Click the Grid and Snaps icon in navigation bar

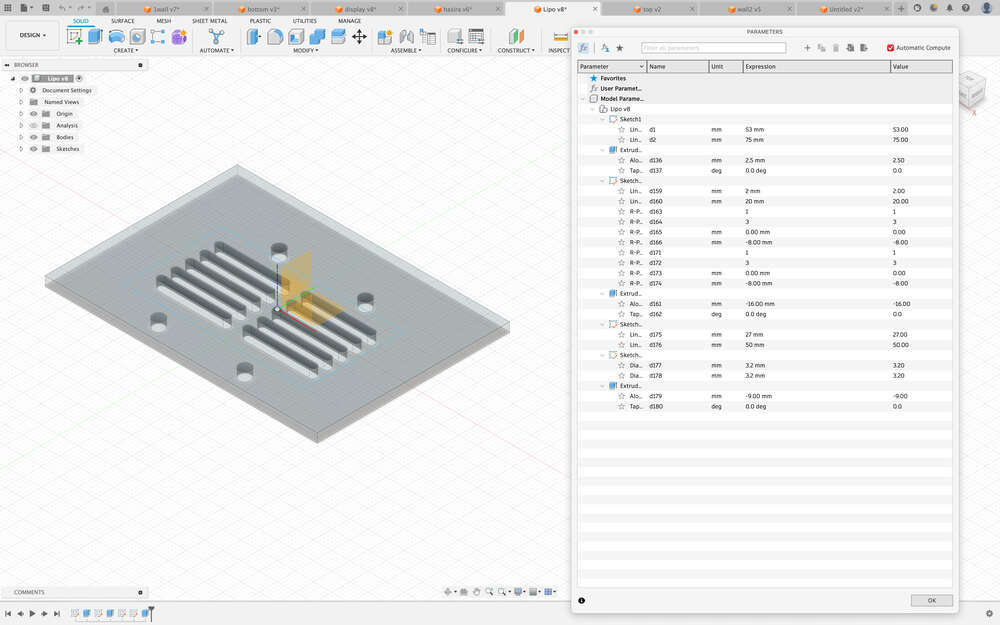(549, 592)
